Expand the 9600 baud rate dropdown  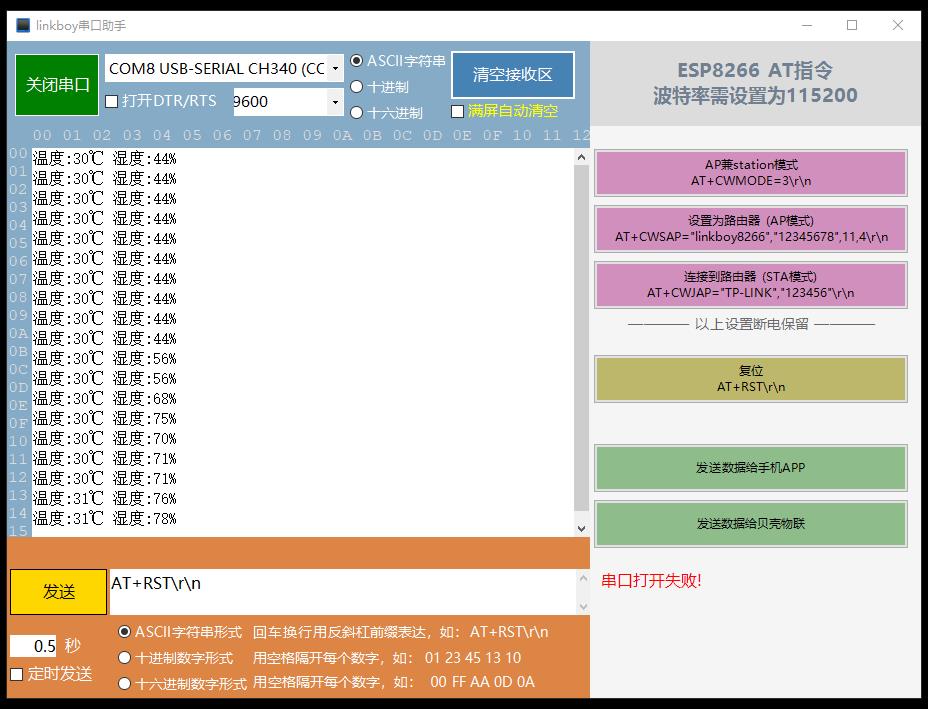[335, 102]
